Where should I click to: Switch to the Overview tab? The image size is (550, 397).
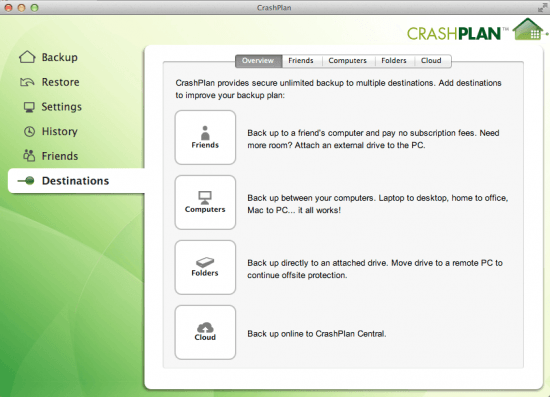coord(259,61)
